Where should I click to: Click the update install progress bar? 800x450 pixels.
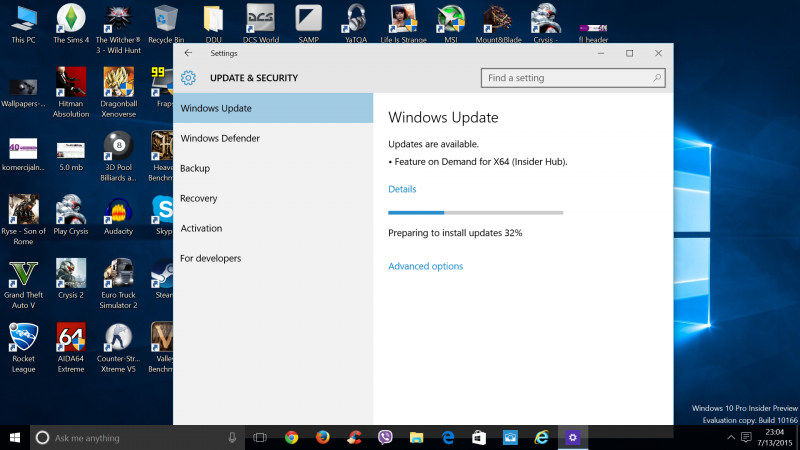(x=476, y=212)
